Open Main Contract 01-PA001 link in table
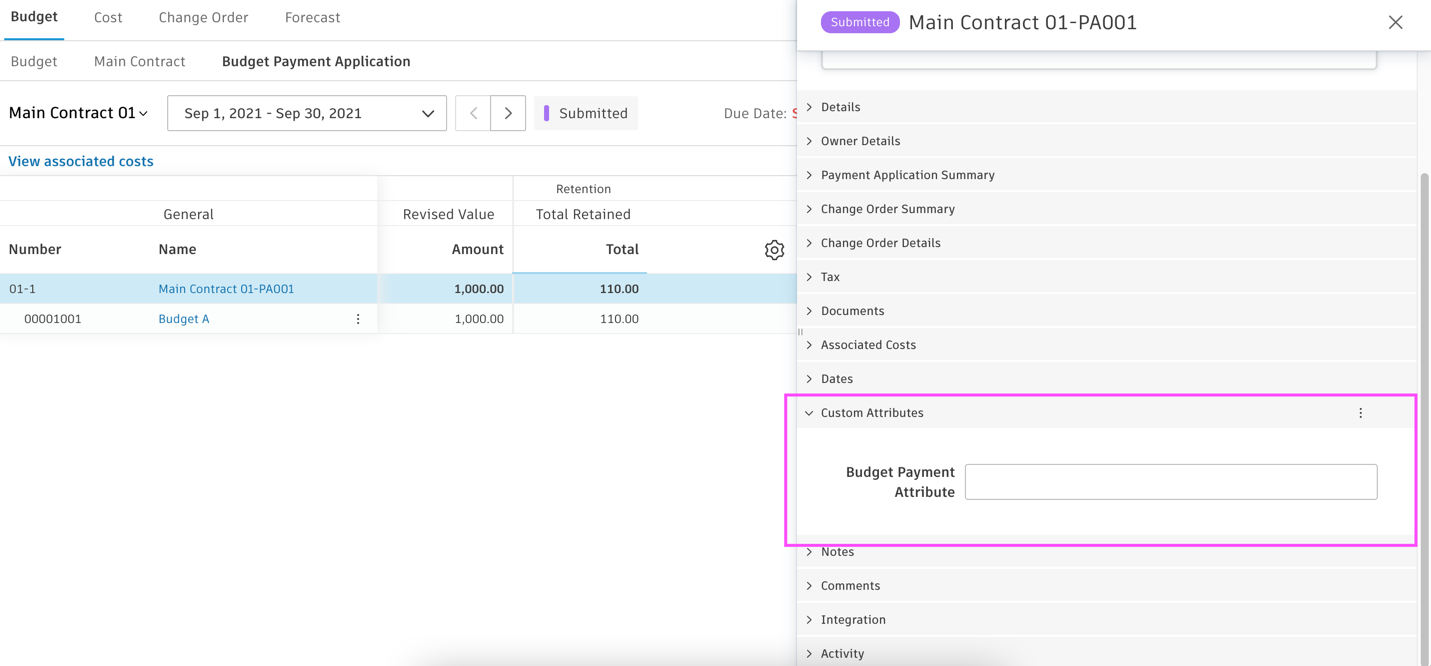 click(226, 289)
